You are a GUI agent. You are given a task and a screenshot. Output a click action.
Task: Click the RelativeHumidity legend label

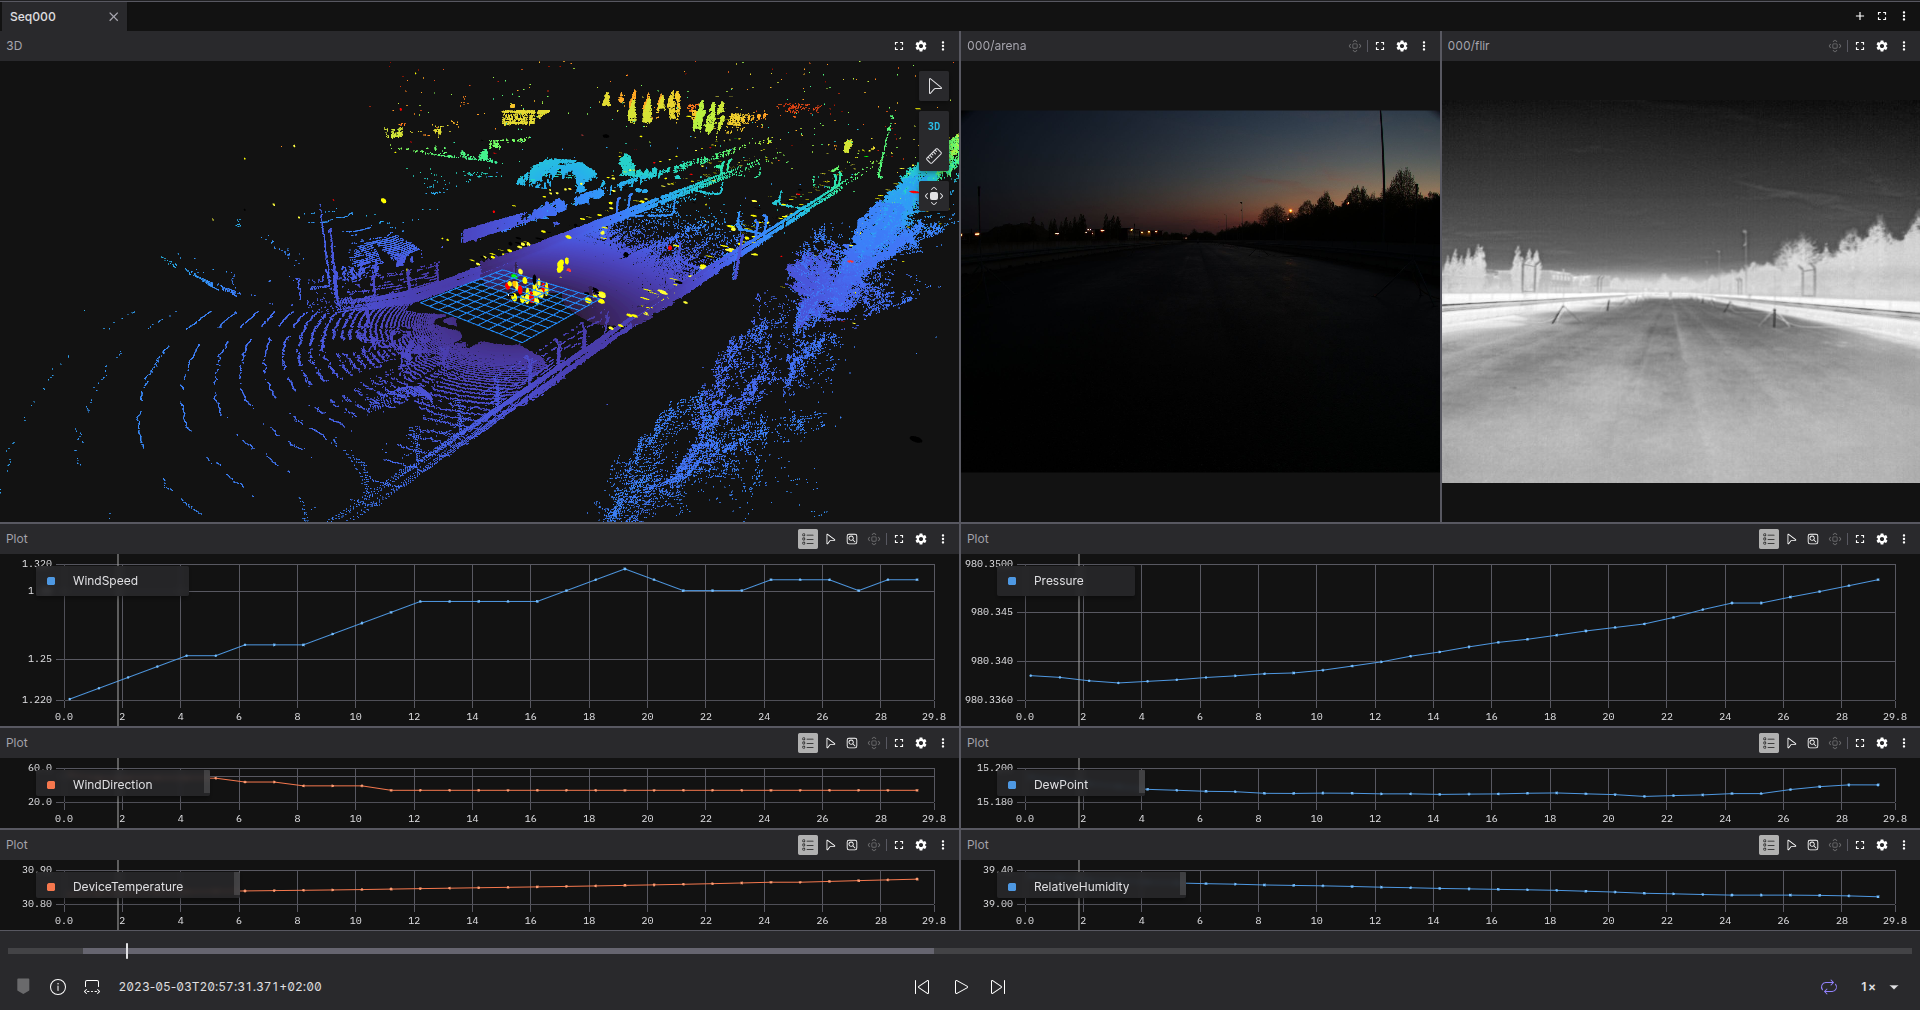pyautogui.click(x=1081, y=887)
